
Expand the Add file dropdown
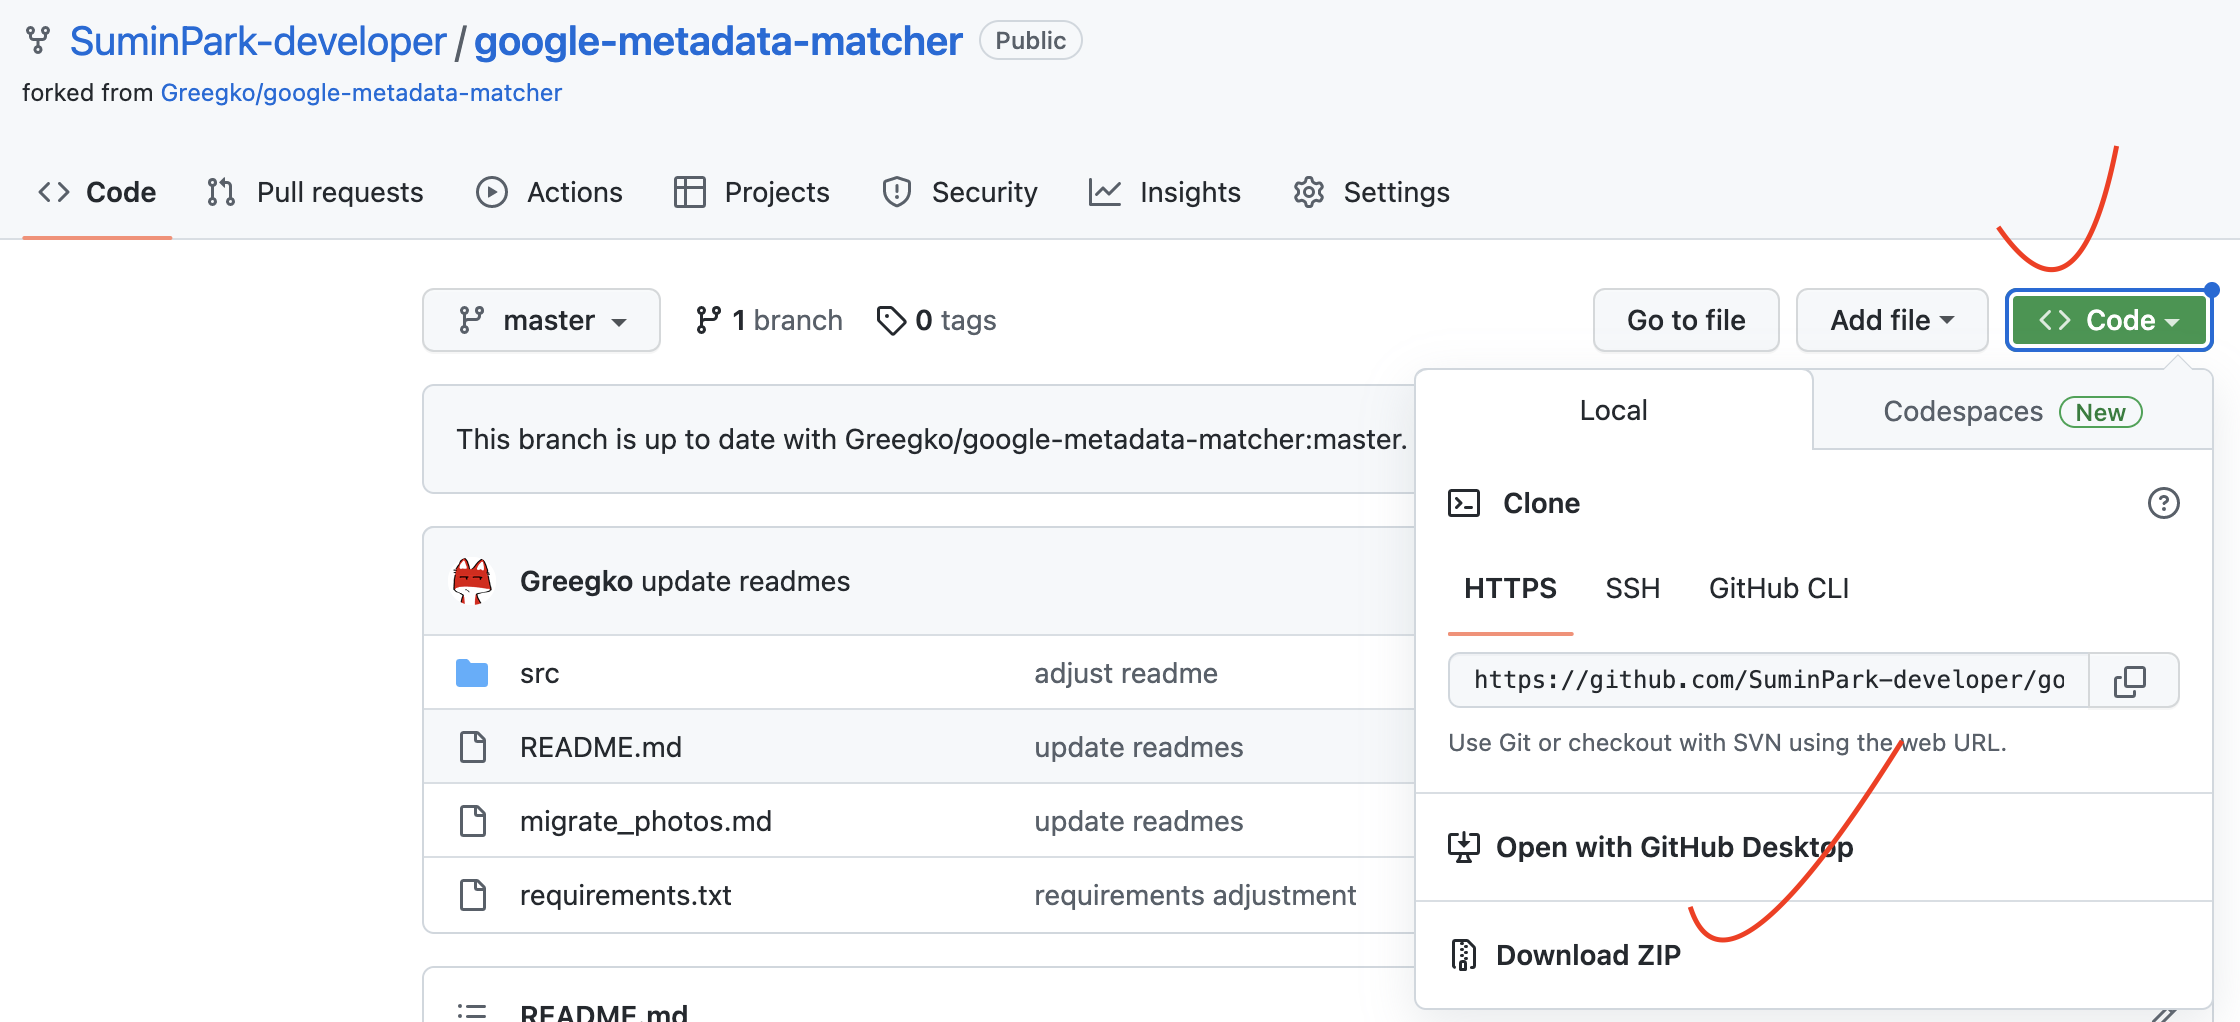1892,320
